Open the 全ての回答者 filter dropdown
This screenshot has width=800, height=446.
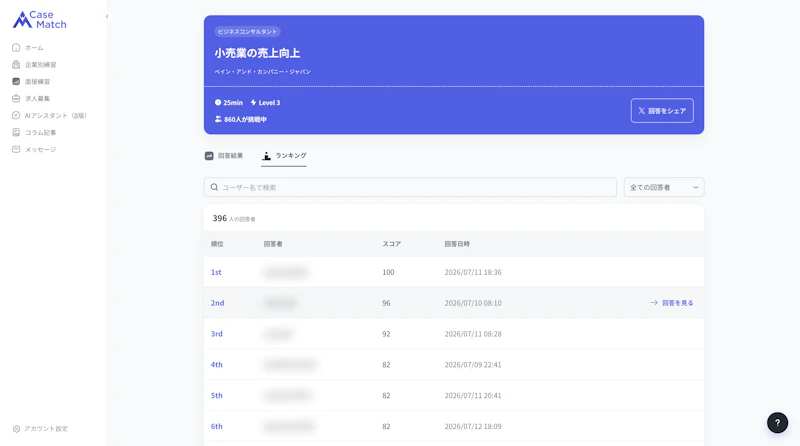coord(664,187)
